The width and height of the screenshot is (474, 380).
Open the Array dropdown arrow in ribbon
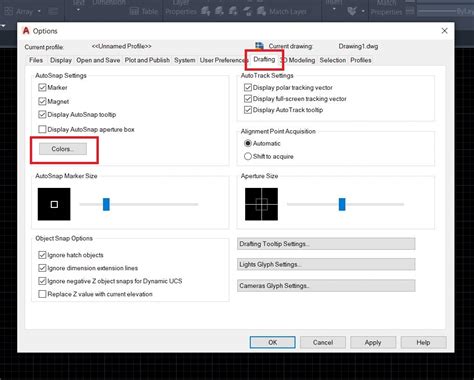[x=39, y=12]
